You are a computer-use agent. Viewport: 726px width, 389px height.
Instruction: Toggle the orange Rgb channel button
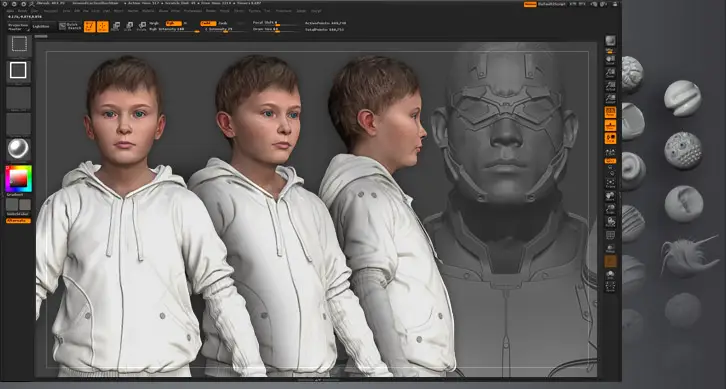(x=173, y=23)
